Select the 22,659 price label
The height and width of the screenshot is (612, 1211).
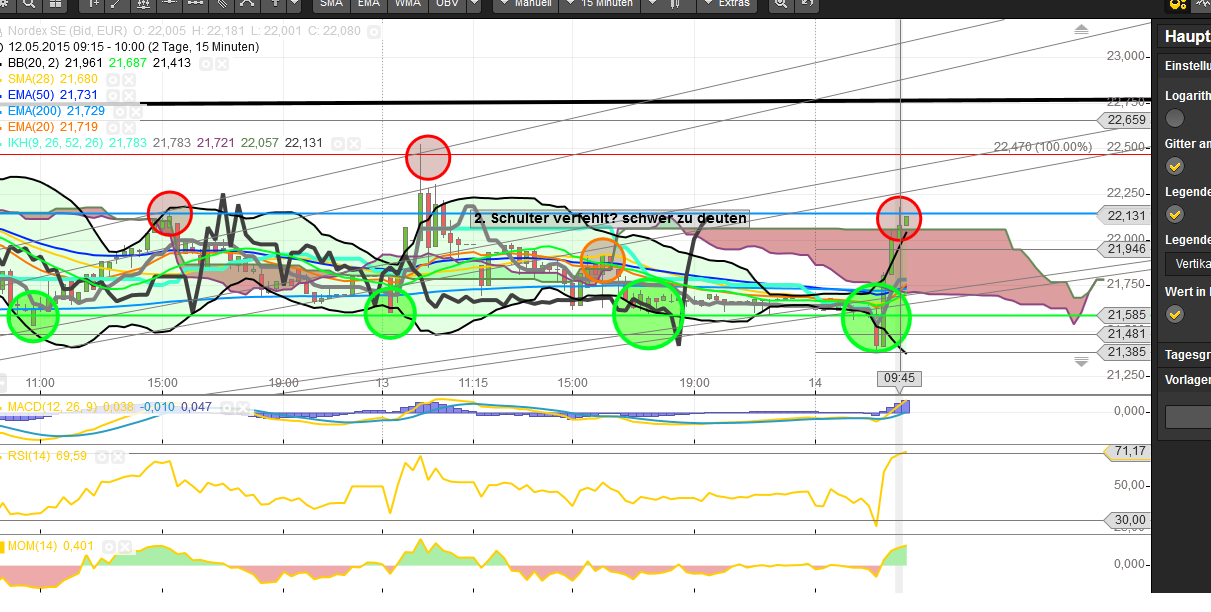click(1123, 120)
